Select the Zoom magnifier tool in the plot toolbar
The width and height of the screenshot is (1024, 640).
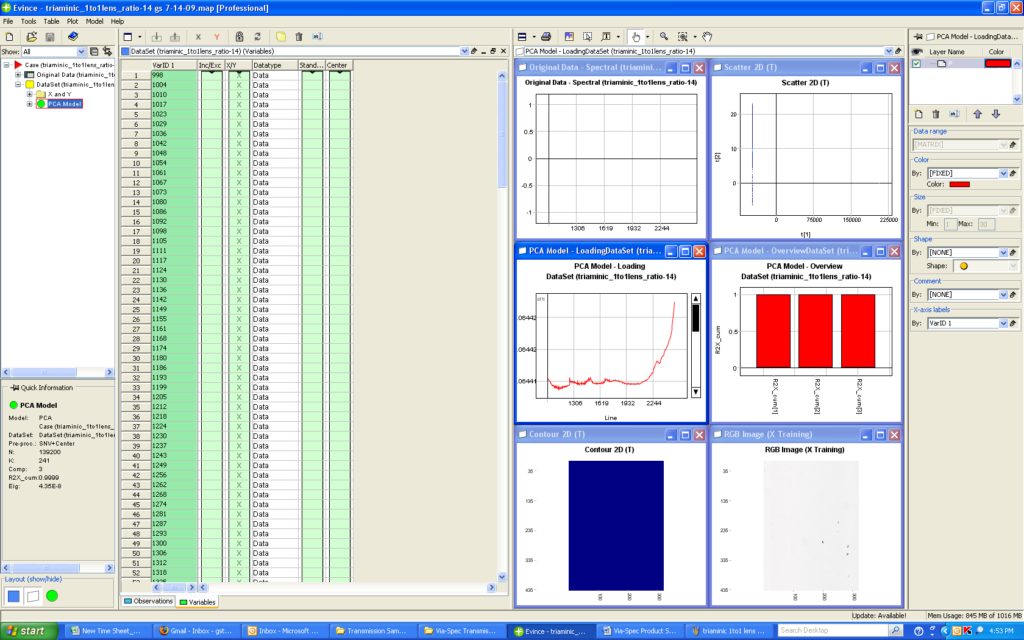point(663,37)
